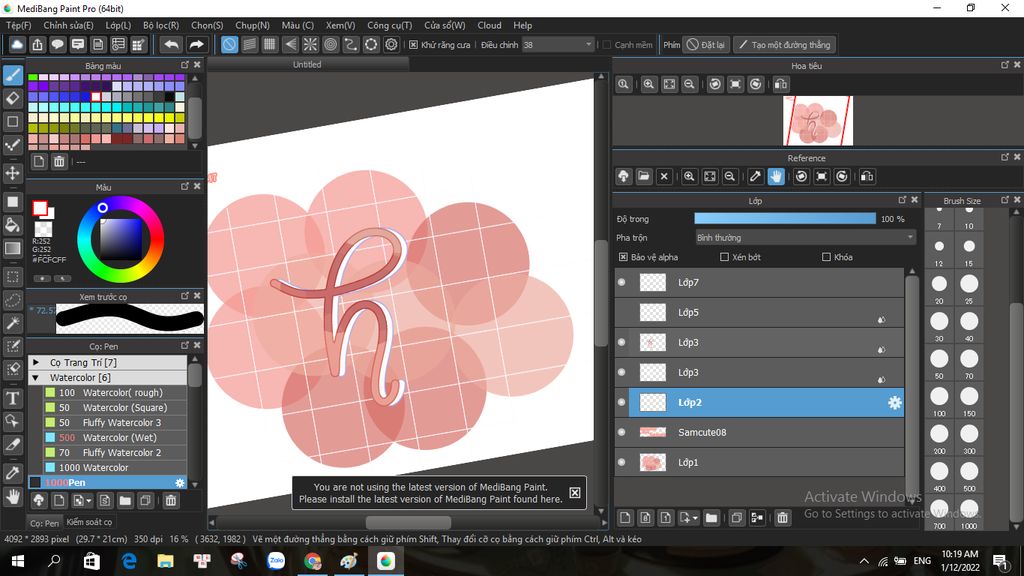Viewport: 1024px width, 576px height.
Task: Activate the Magic Wand selection tool
Action: click(x=13, y=323)
